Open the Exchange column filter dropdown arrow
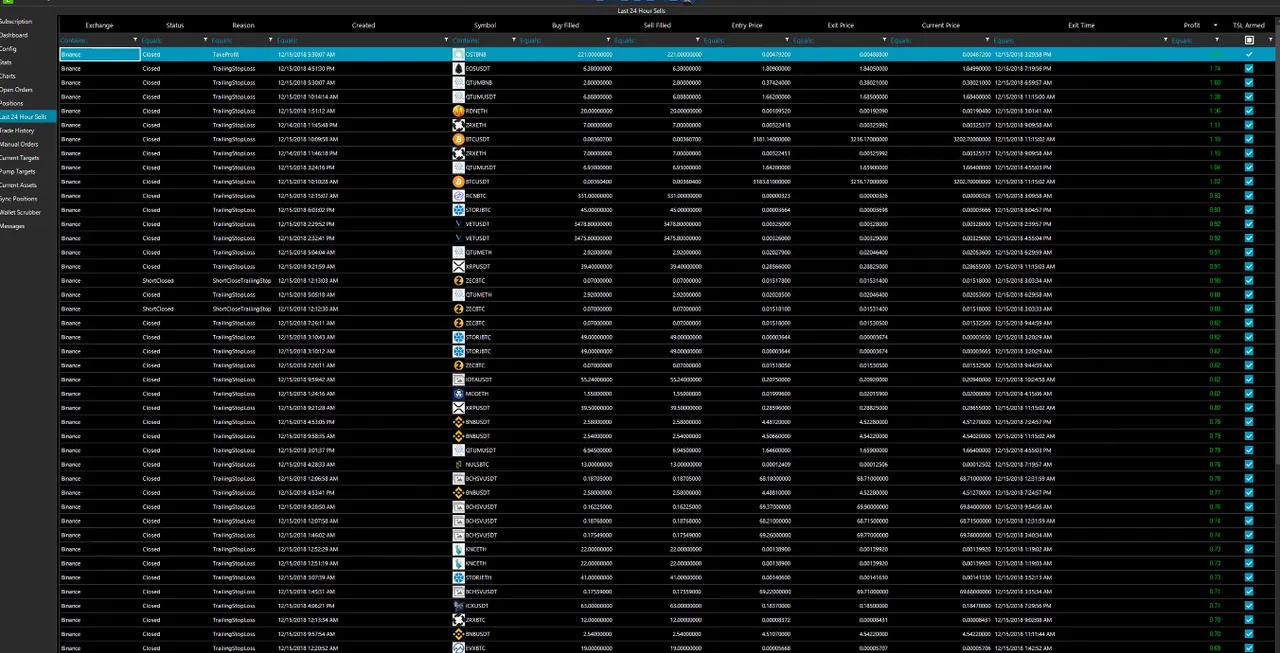Image resolution: width=1280 pixels, height=653 pixels. pos(134,40)
